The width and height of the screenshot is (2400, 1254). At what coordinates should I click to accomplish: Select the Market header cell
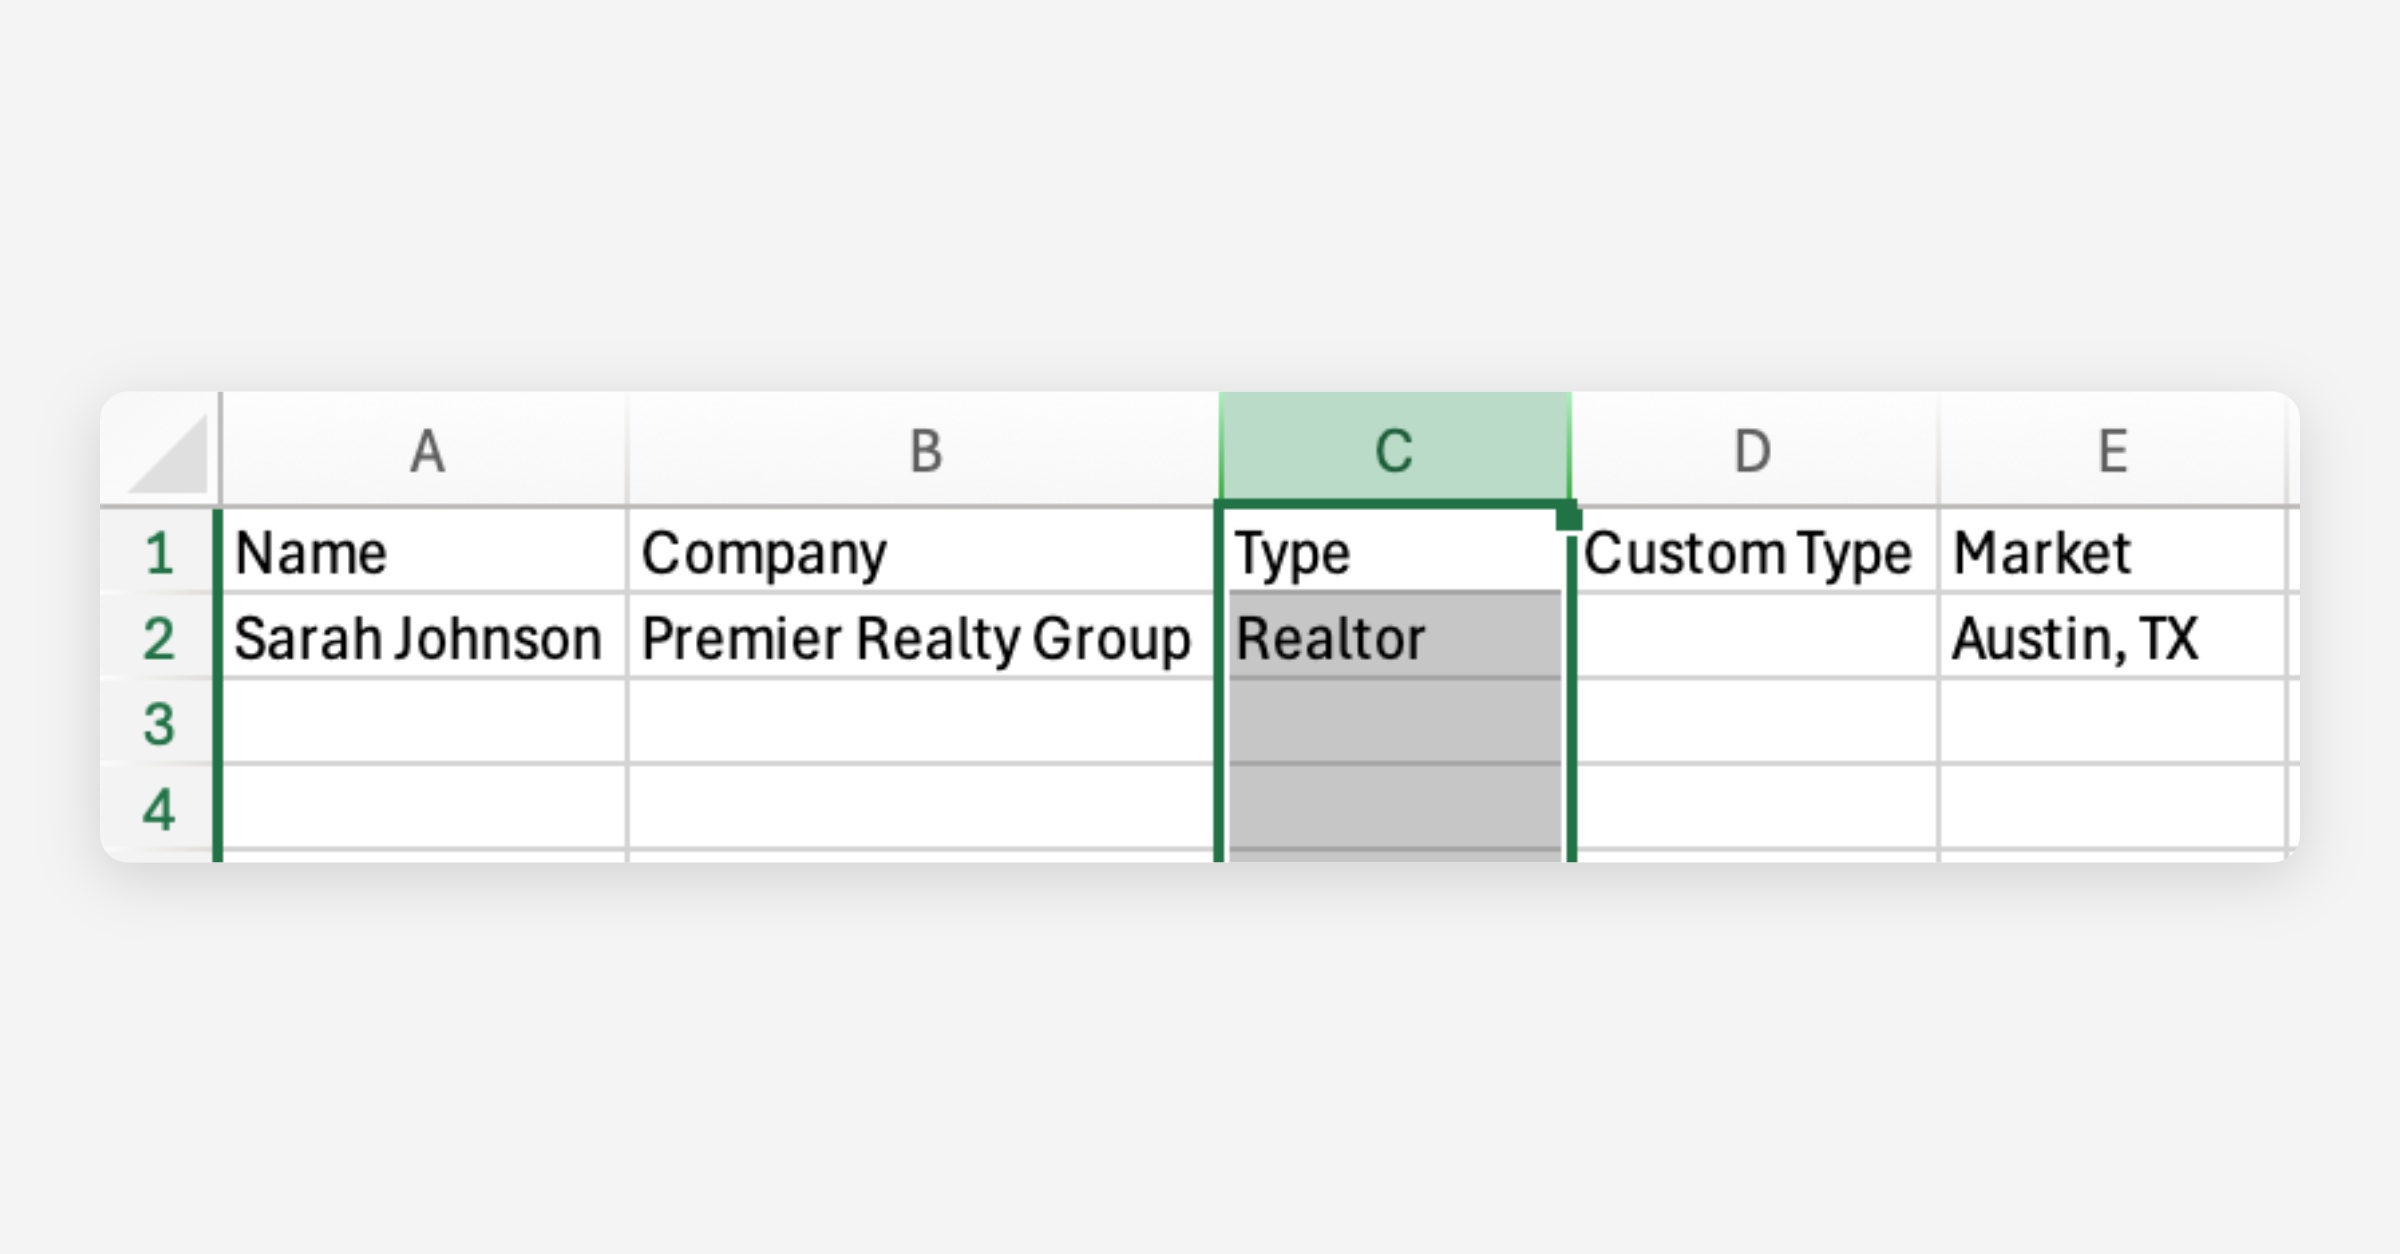pos(2112,553)
